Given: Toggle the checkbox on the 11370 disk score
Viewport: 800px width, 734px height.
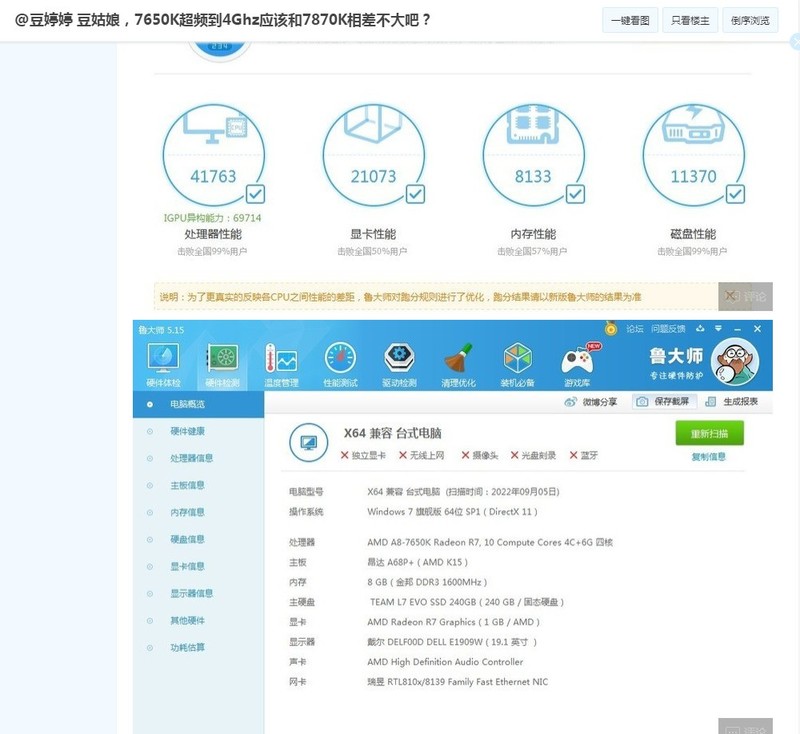Looking at the screenshot, I should pos(735,194).
